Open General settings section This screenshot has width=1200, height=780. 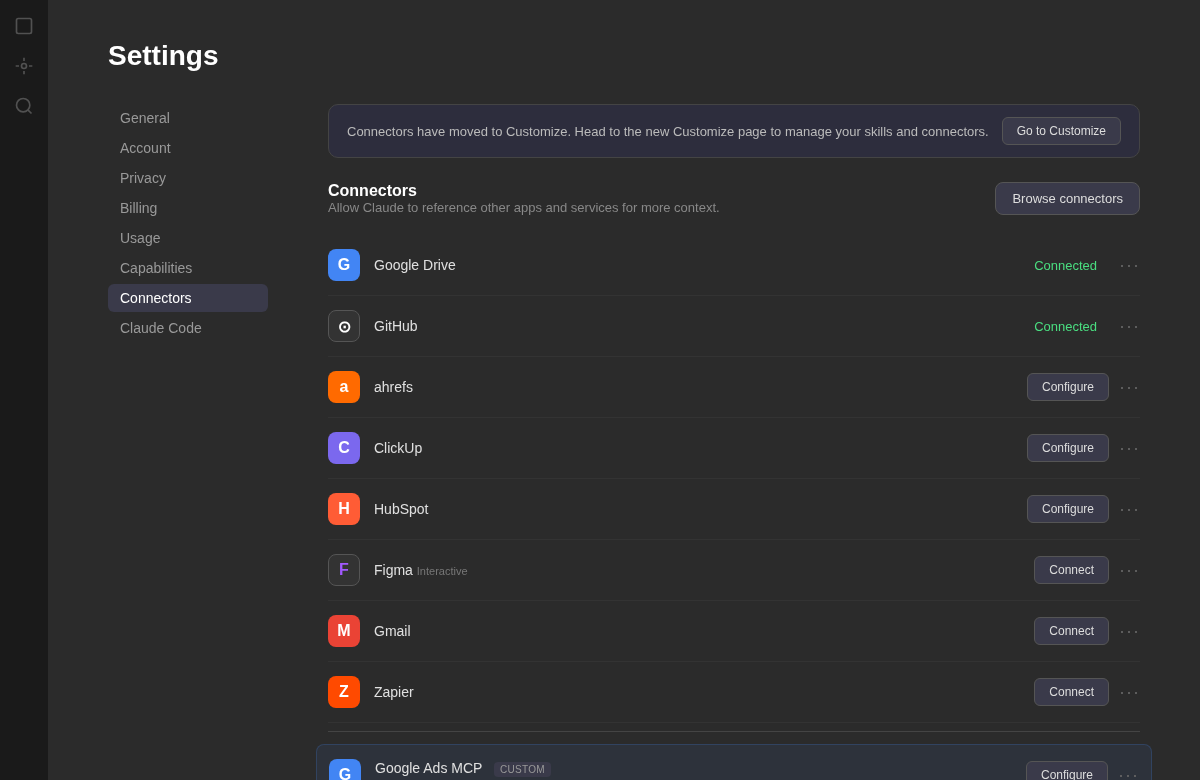pos(188,118)
